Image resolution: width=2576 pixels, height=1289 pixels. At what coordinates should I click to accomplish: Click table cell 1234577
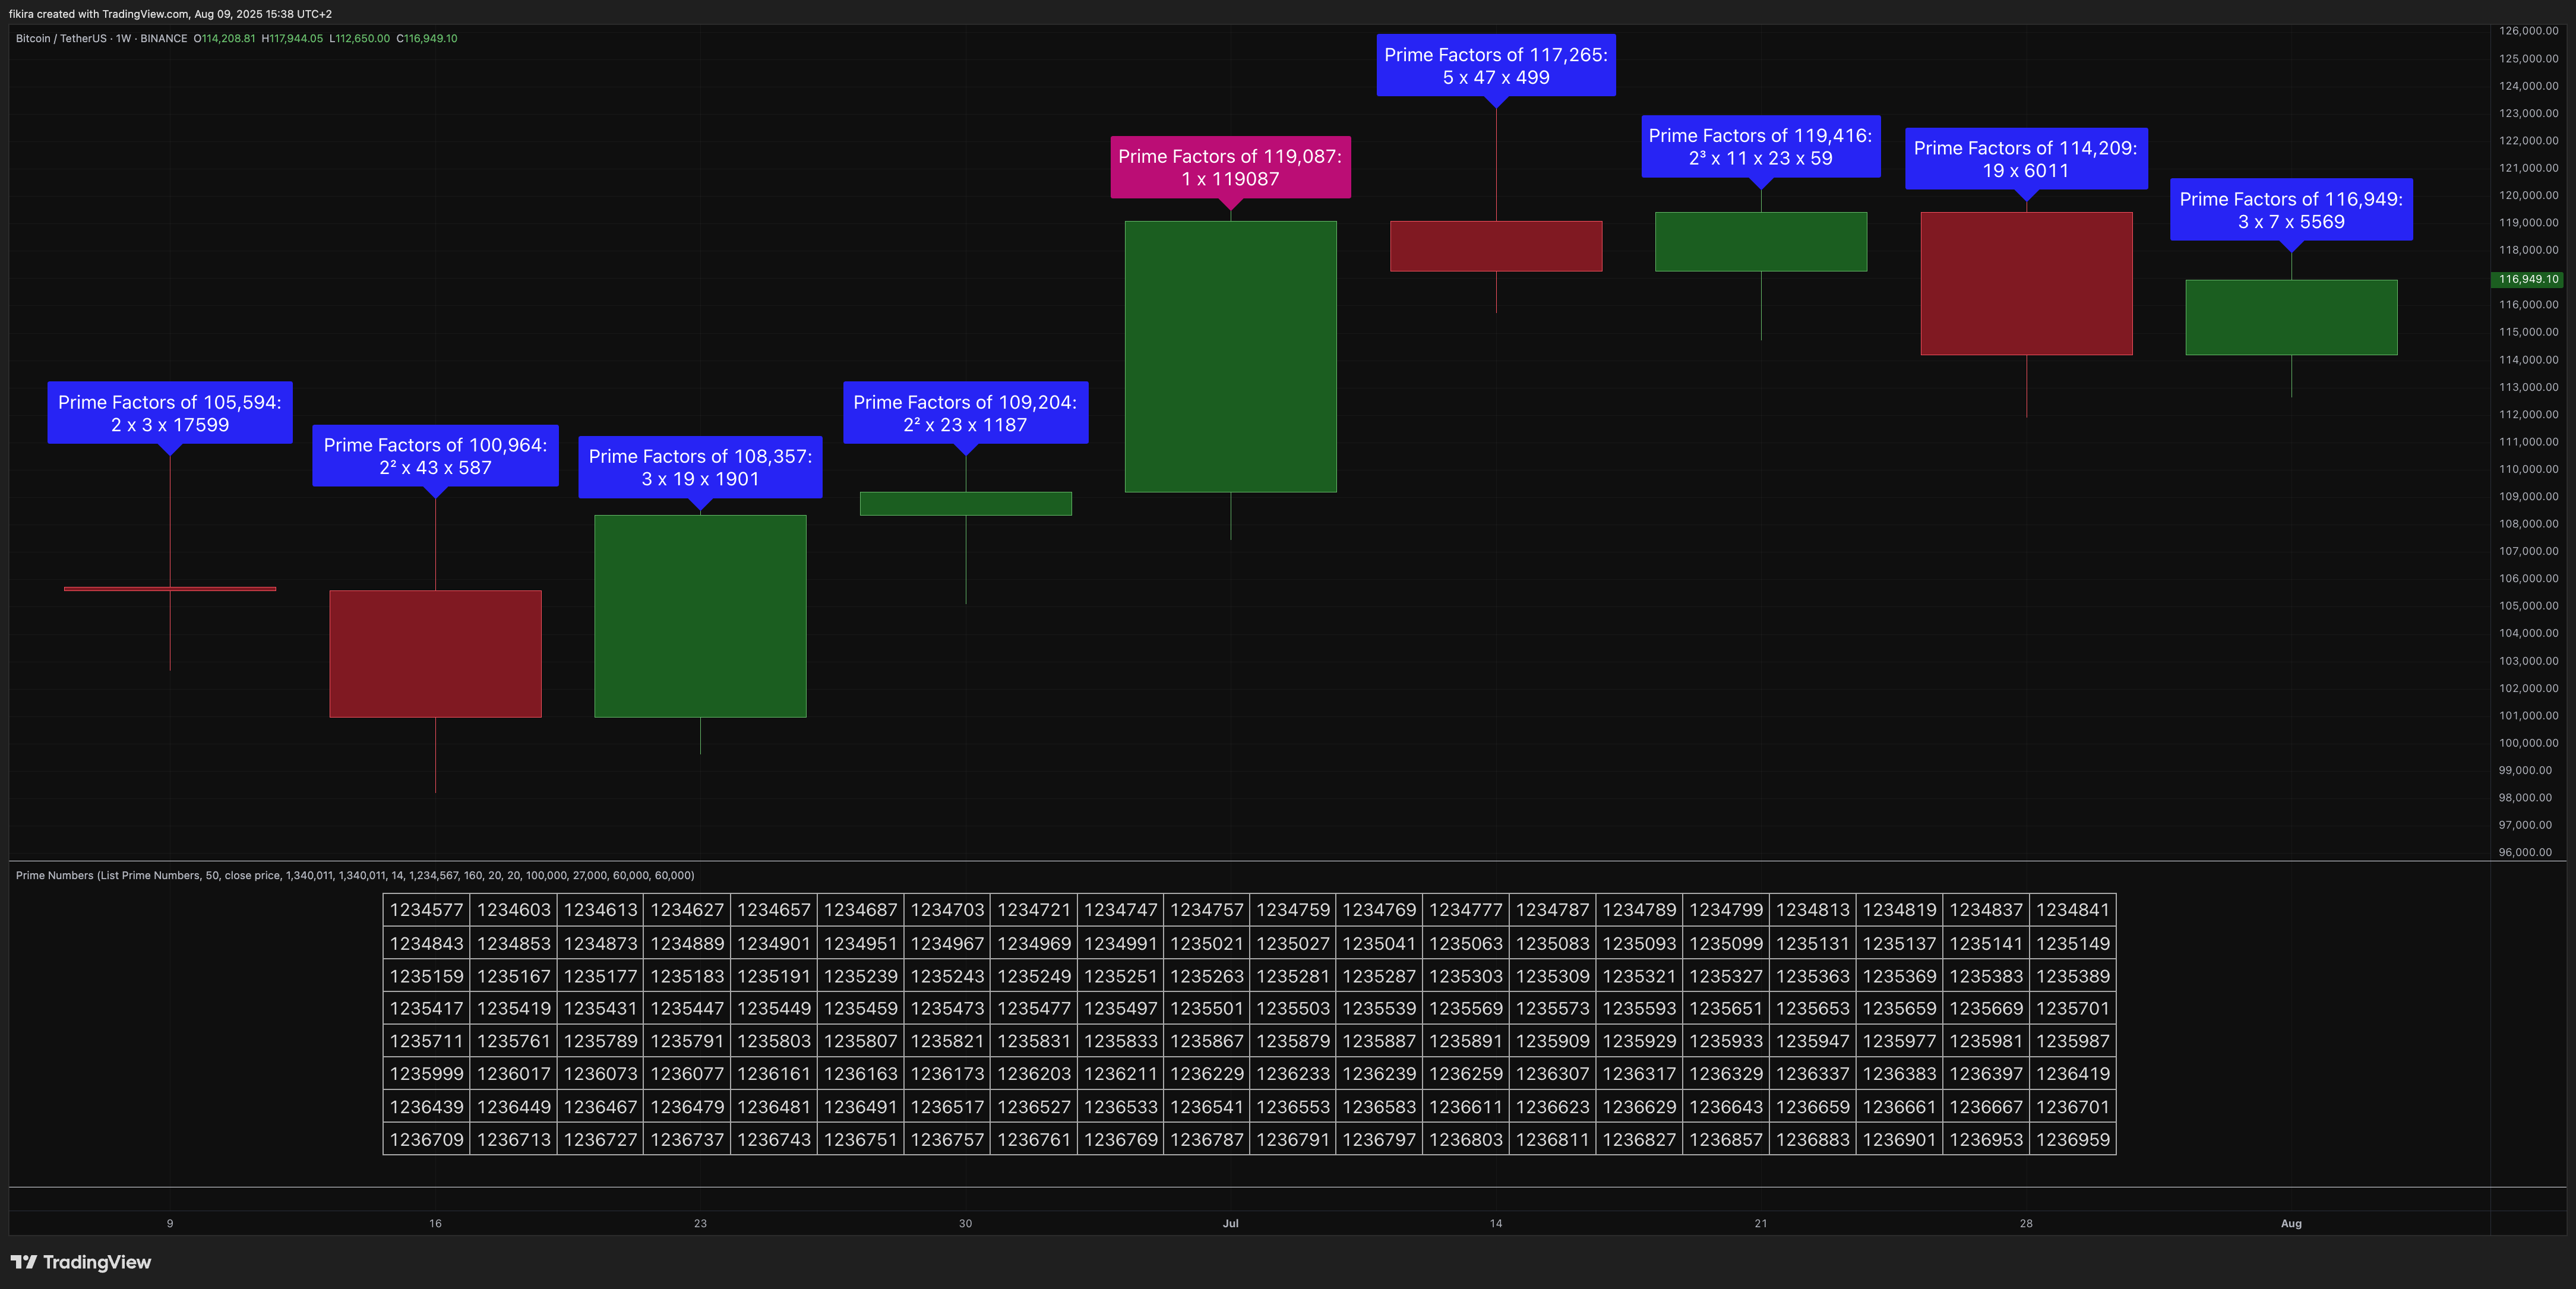(427, 910)
